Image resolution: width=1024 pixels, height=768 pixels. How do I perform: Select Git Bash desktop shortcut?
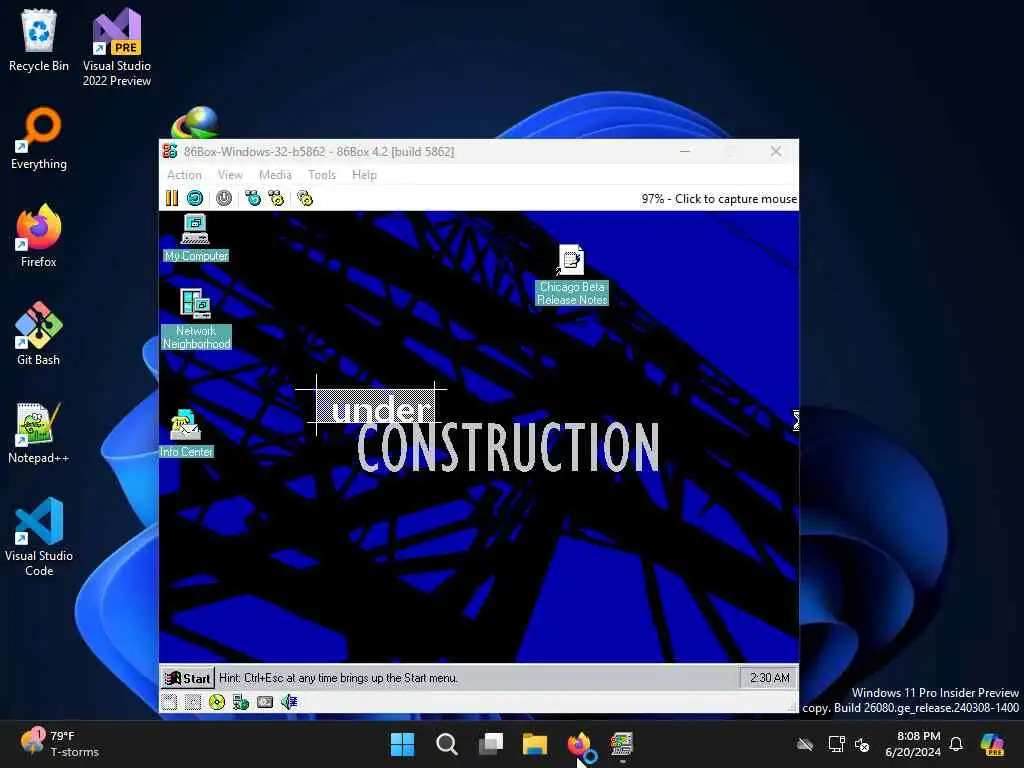[x=39, y=334]
